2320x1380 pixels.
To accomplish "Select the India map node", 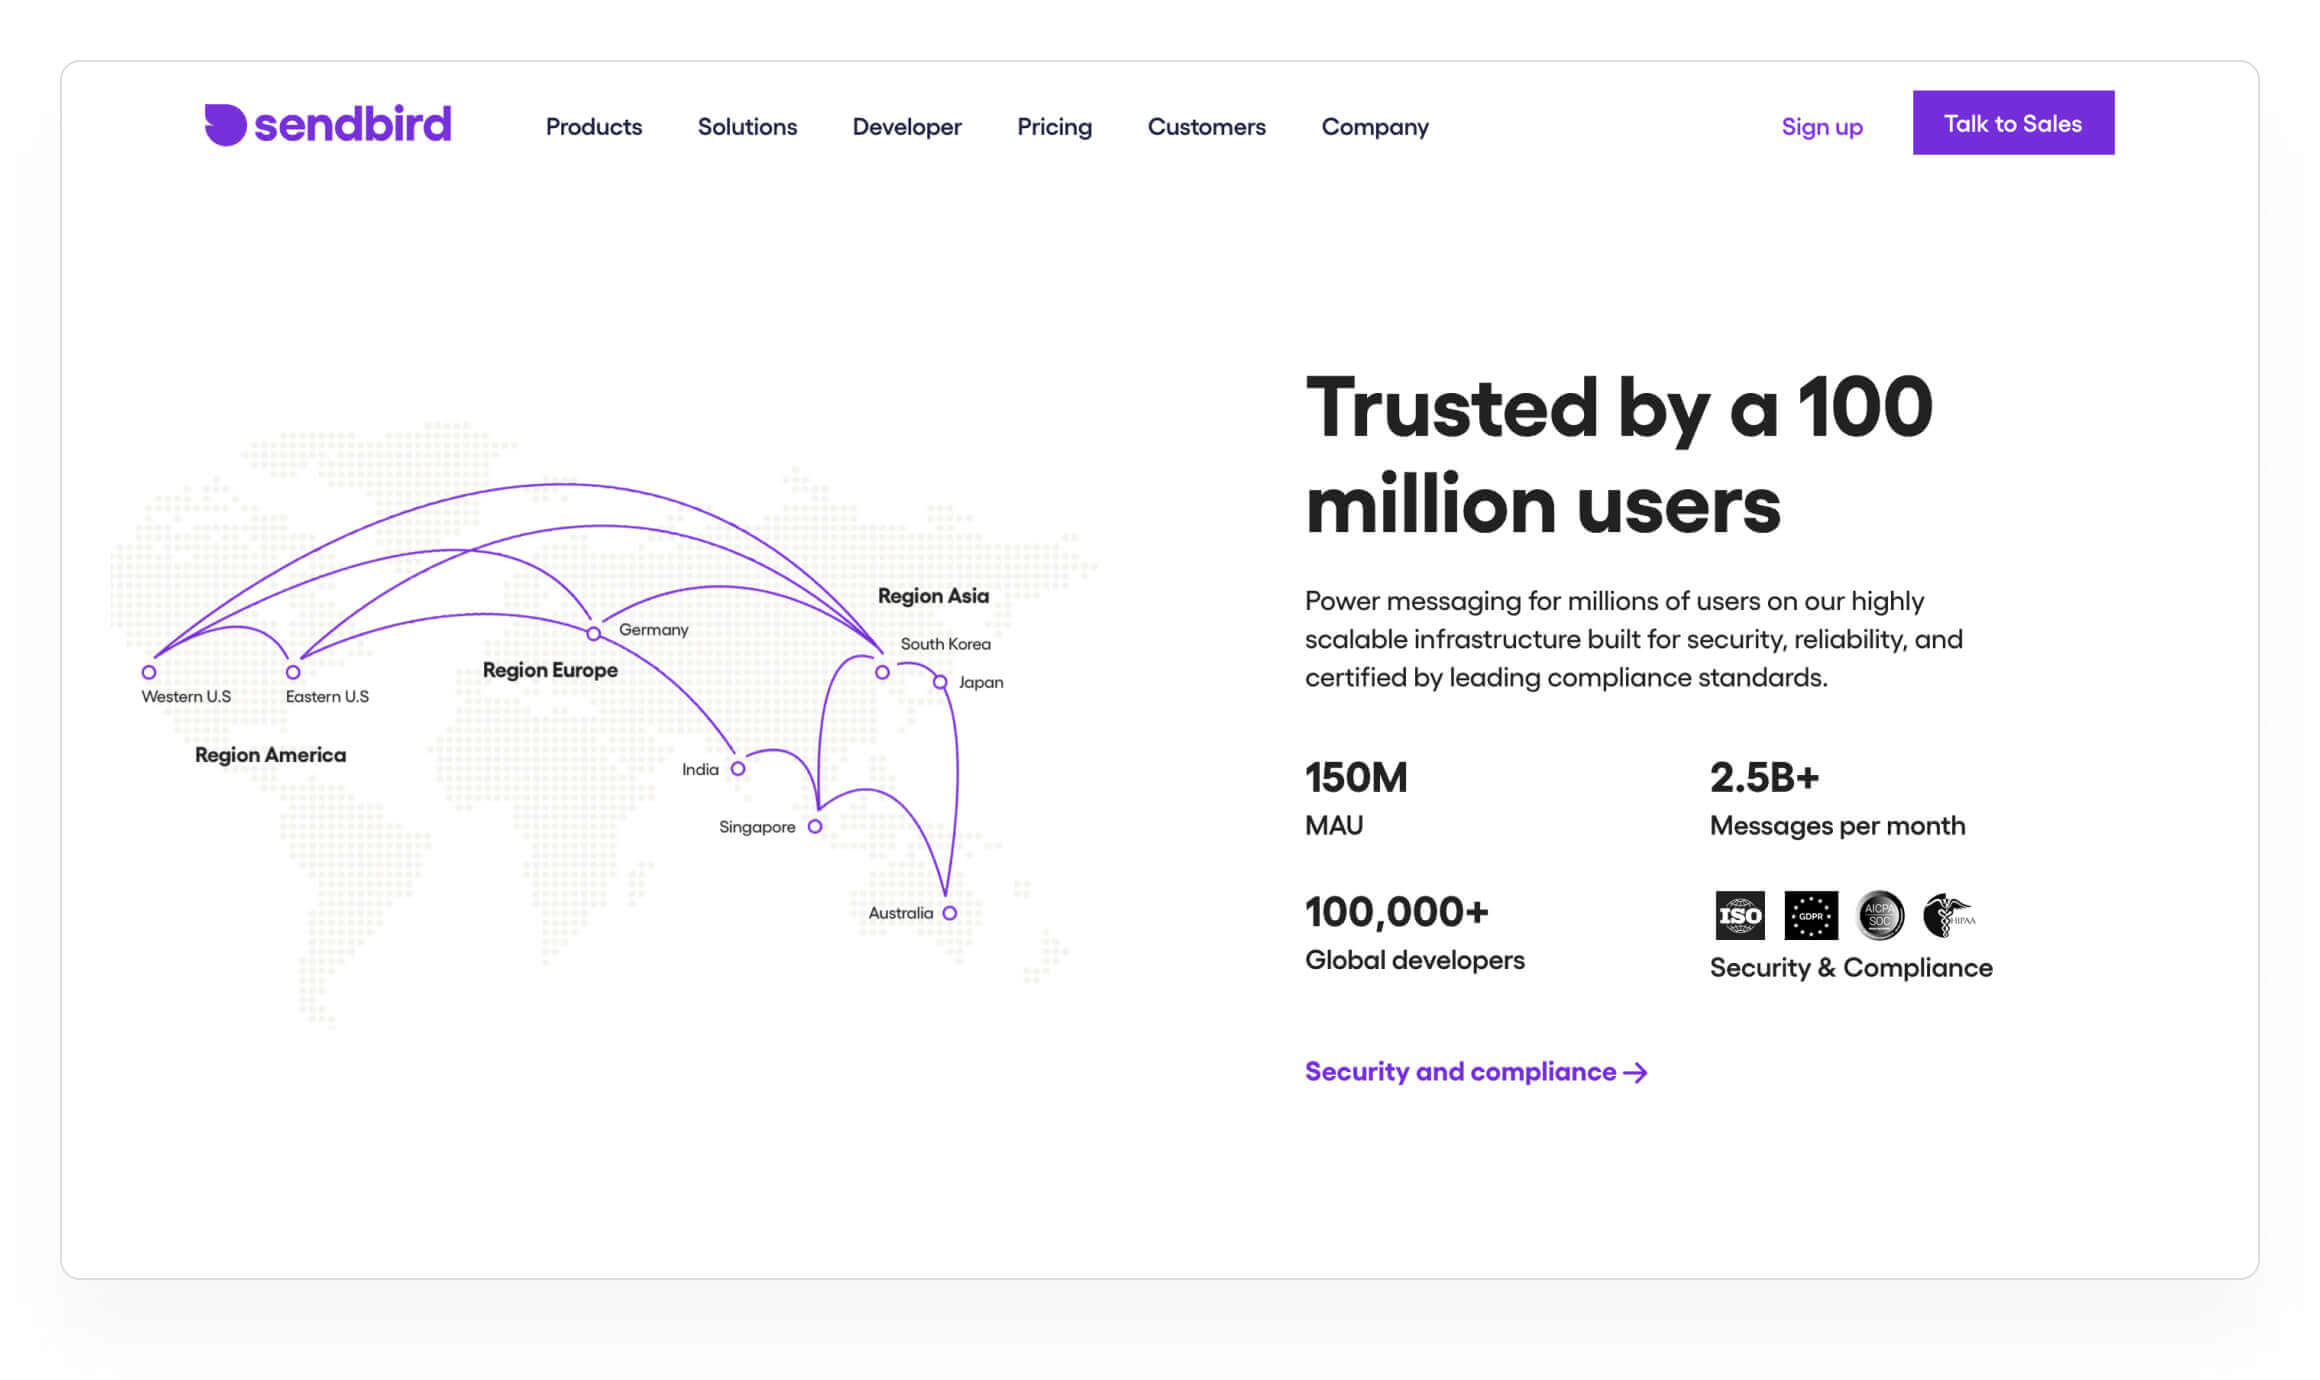I will 738,769.
